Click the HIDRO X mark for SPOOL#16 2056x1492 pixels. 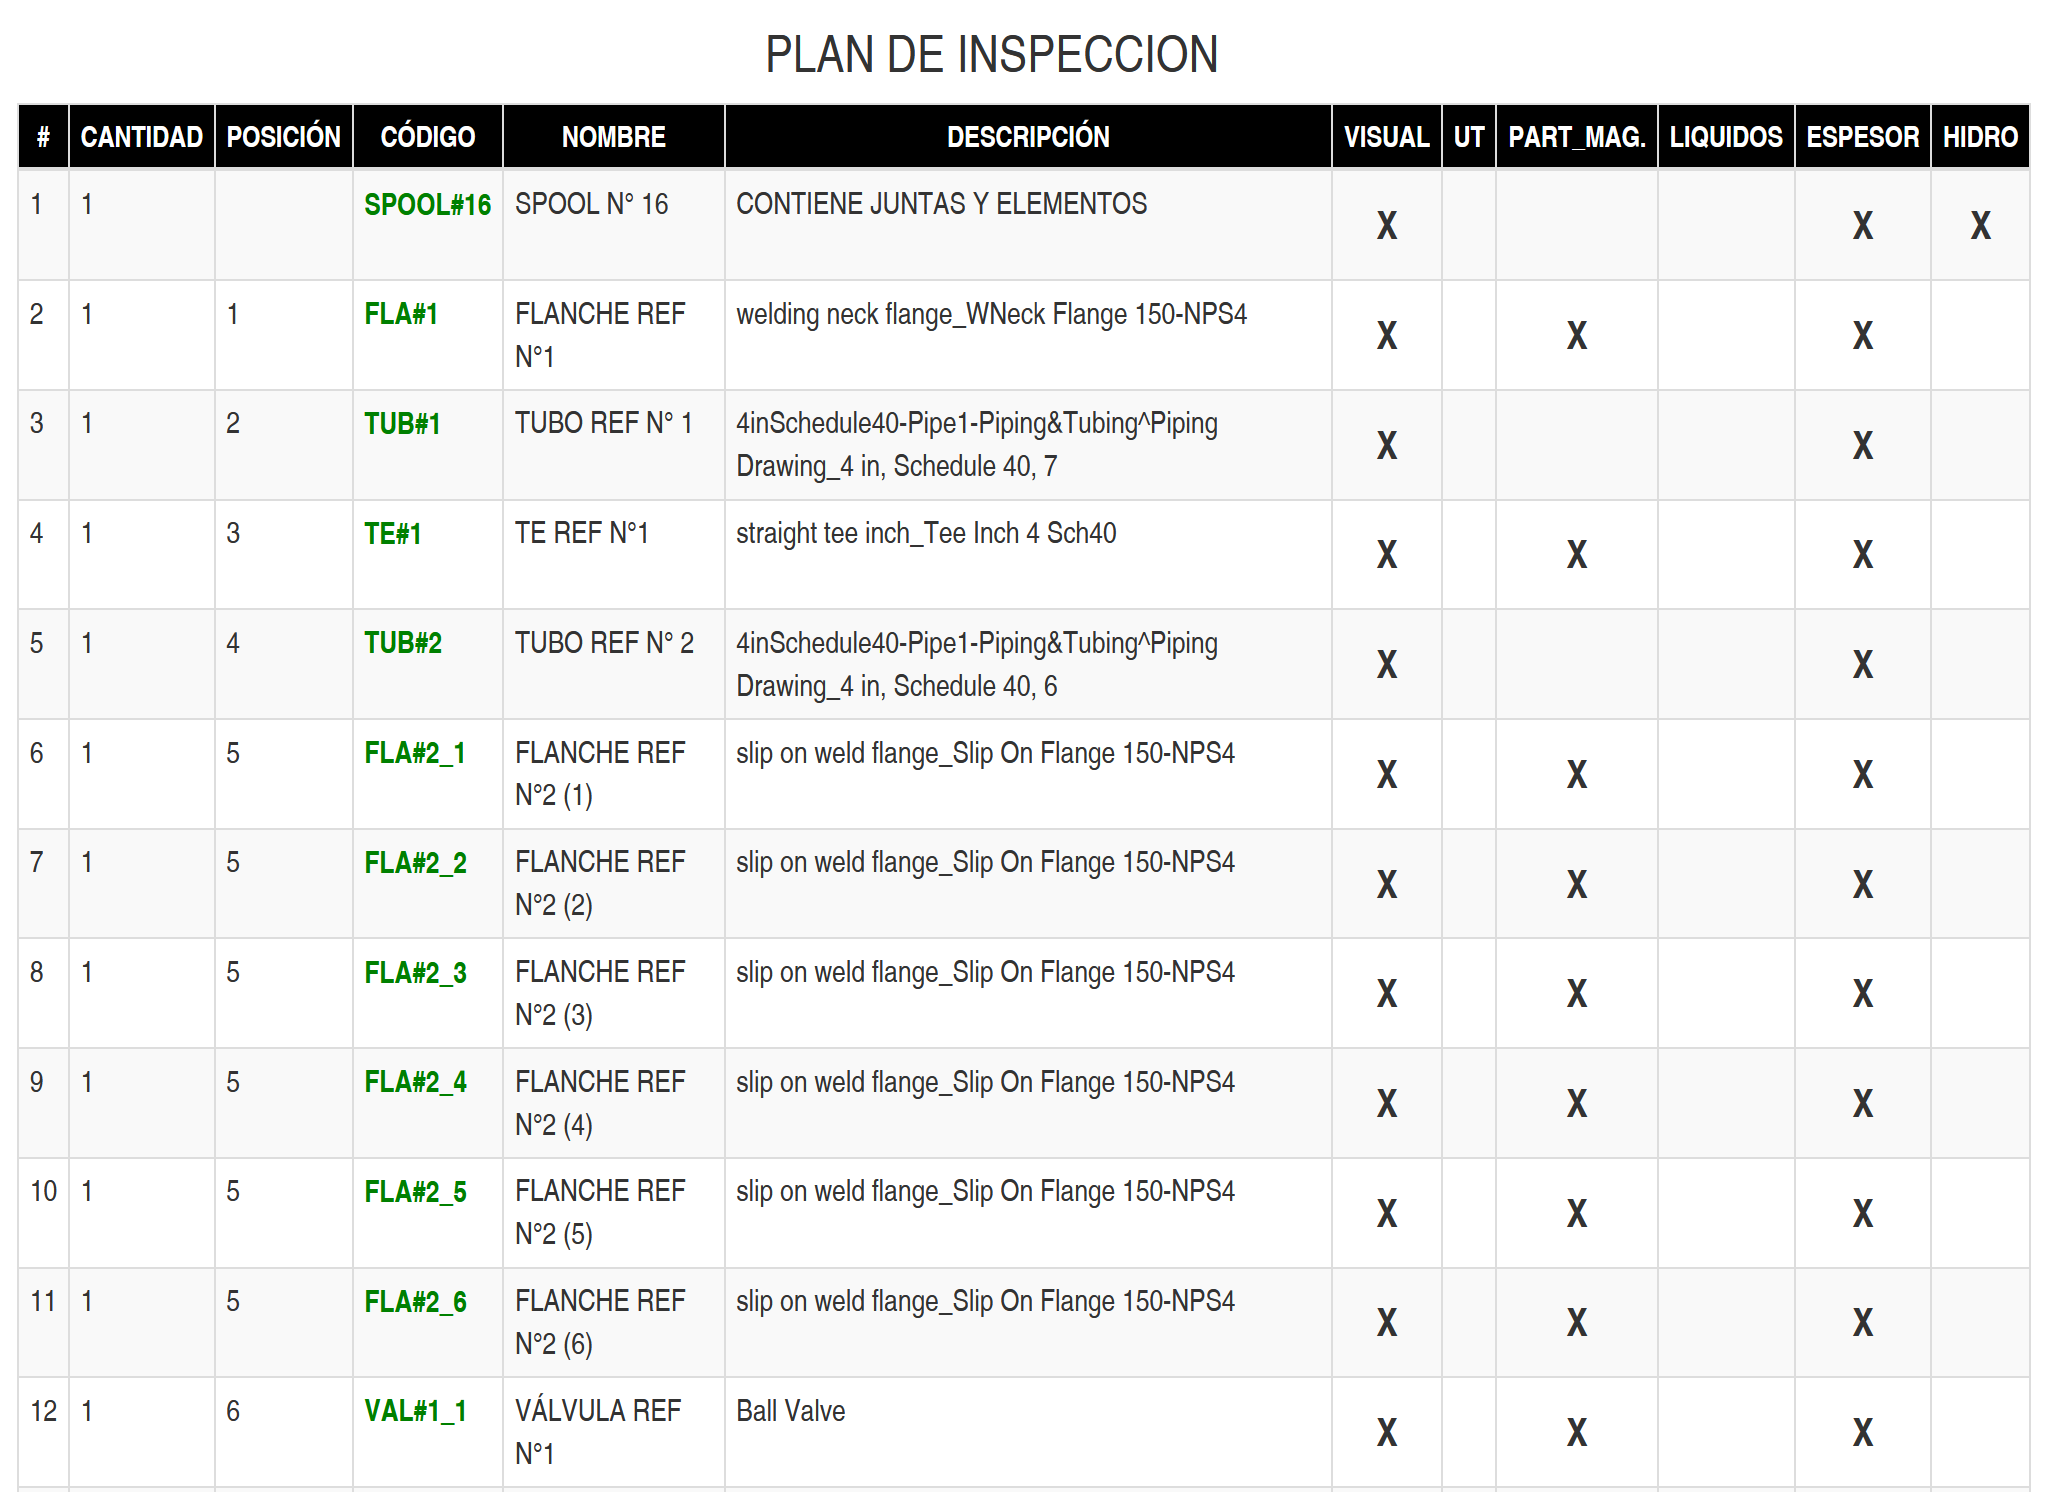click(1980, 226)
